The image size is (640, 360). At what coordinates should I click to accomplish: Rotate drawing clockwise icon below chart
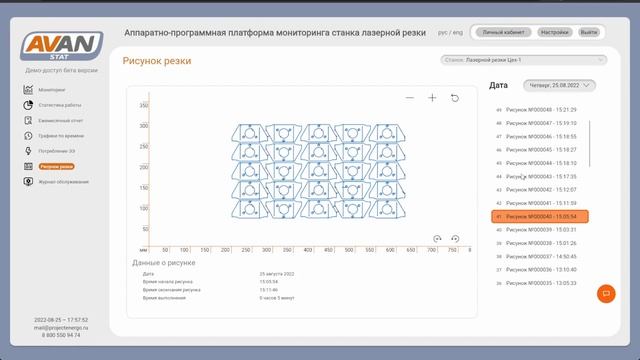tap(437, 239)
